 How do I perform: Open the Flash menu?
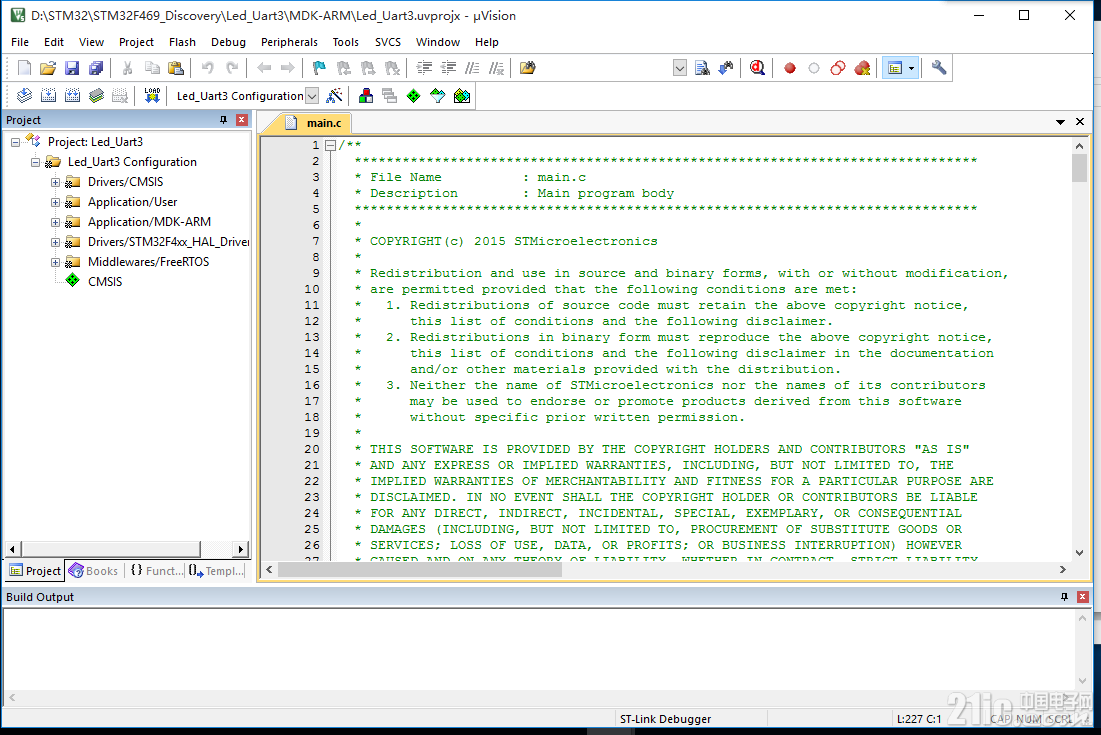[x=182, y=42]
